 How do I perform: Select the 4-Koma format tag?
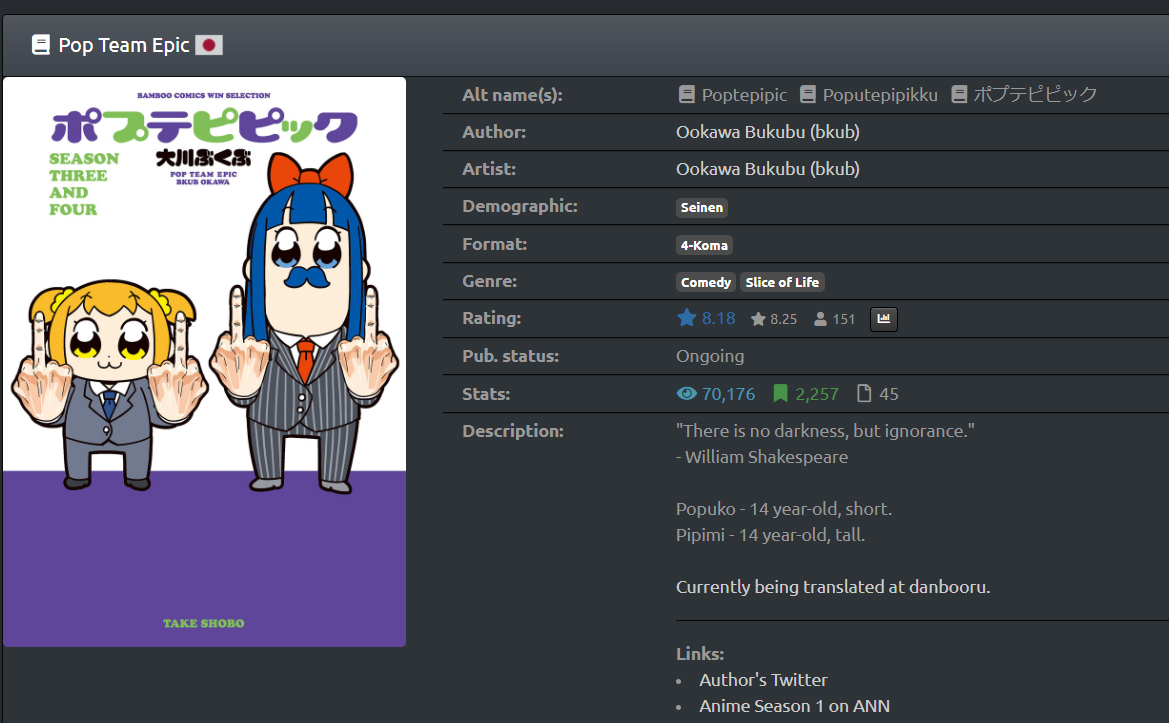pyautogui.click(x=704, y=245)
